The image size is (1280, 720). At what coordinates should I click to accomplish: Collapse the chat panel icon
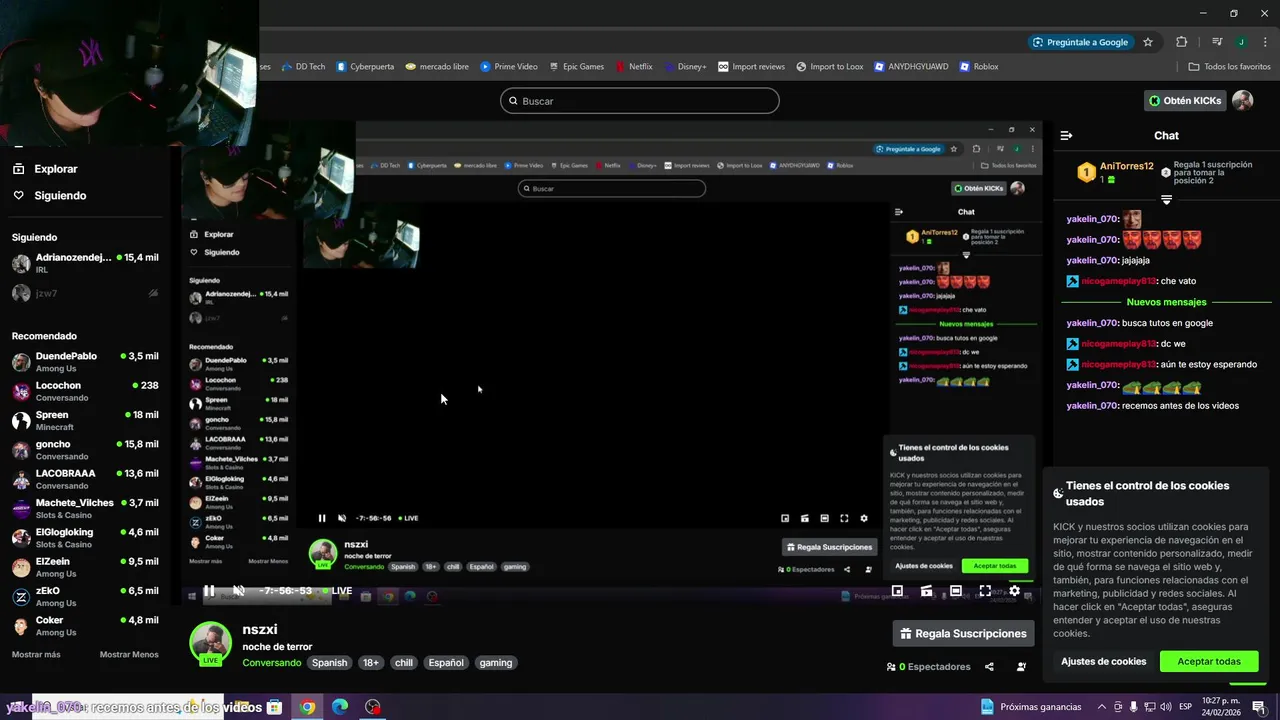pos(1066,135)
